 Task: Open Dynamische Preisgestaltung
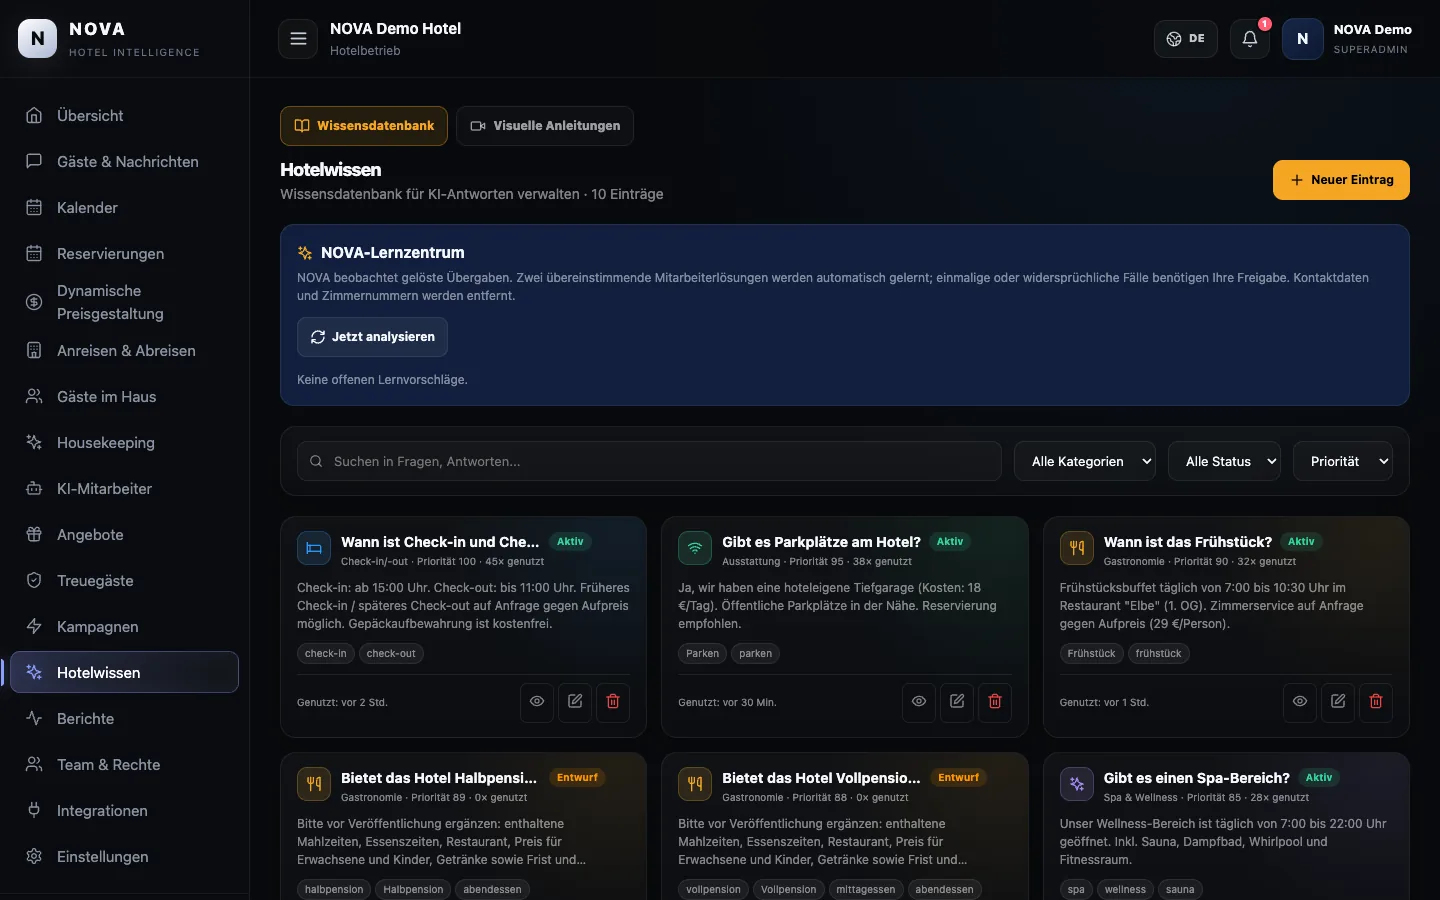coord(124,302)
